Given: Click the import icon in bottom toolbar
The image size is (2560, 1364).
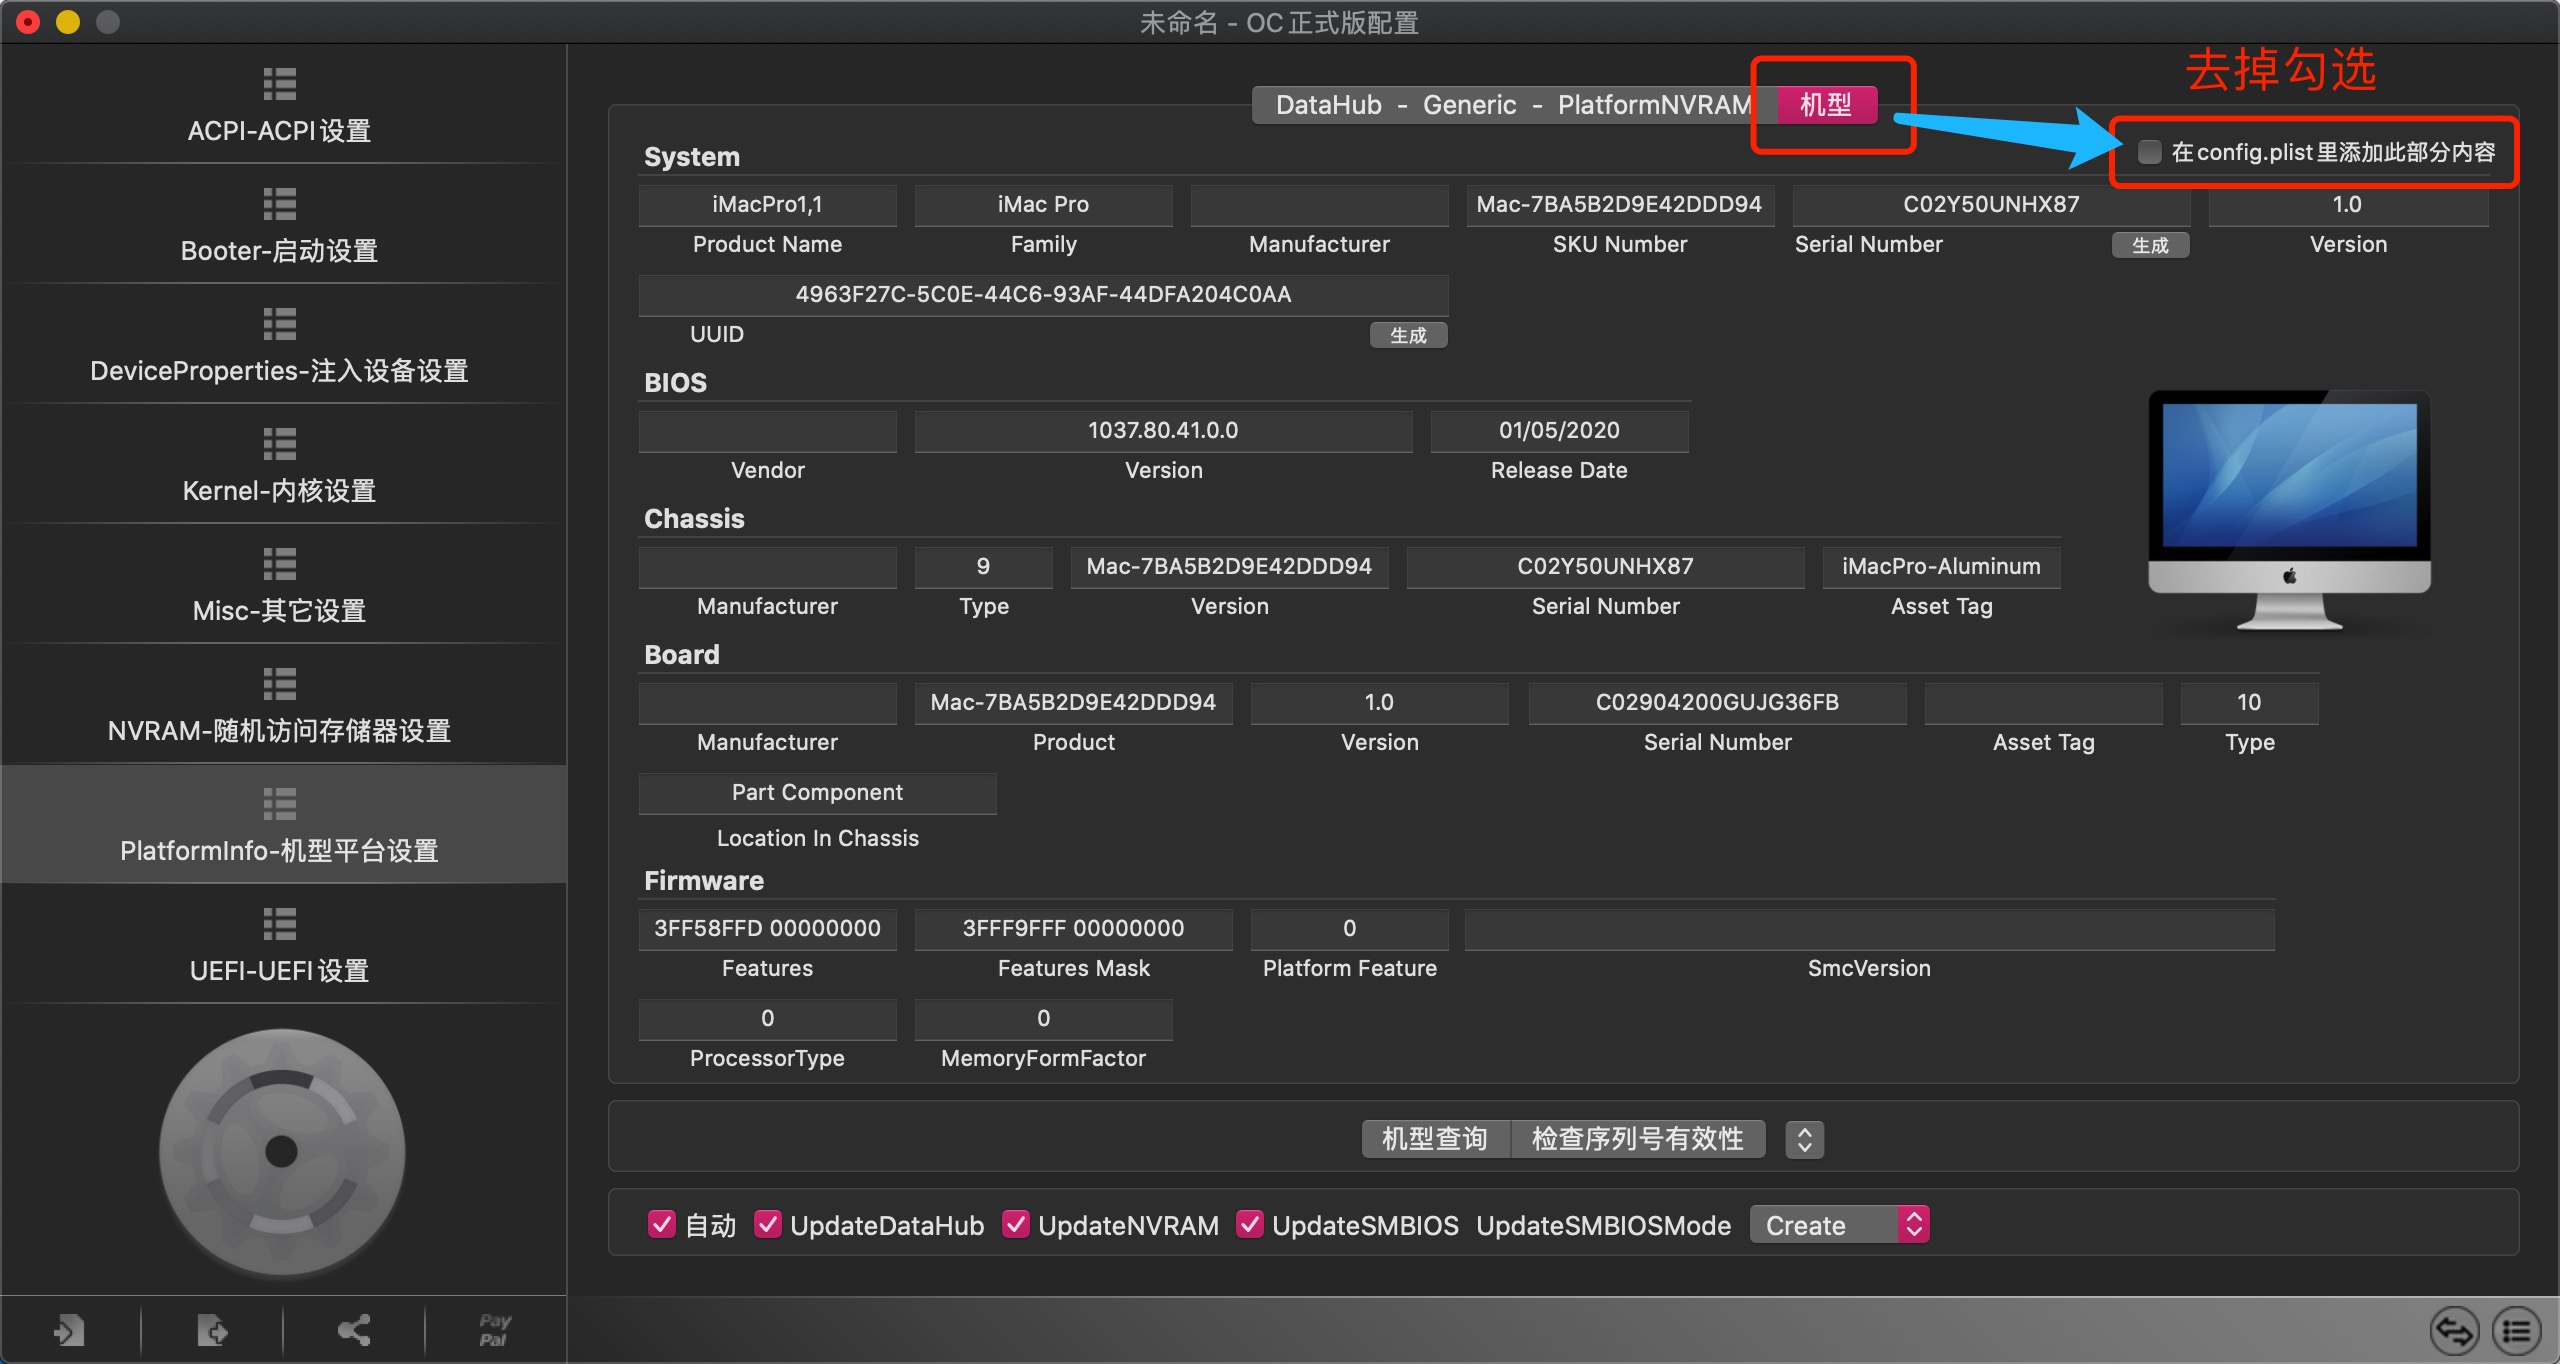Looking at the screenshot, I should tap(69, 1331).
